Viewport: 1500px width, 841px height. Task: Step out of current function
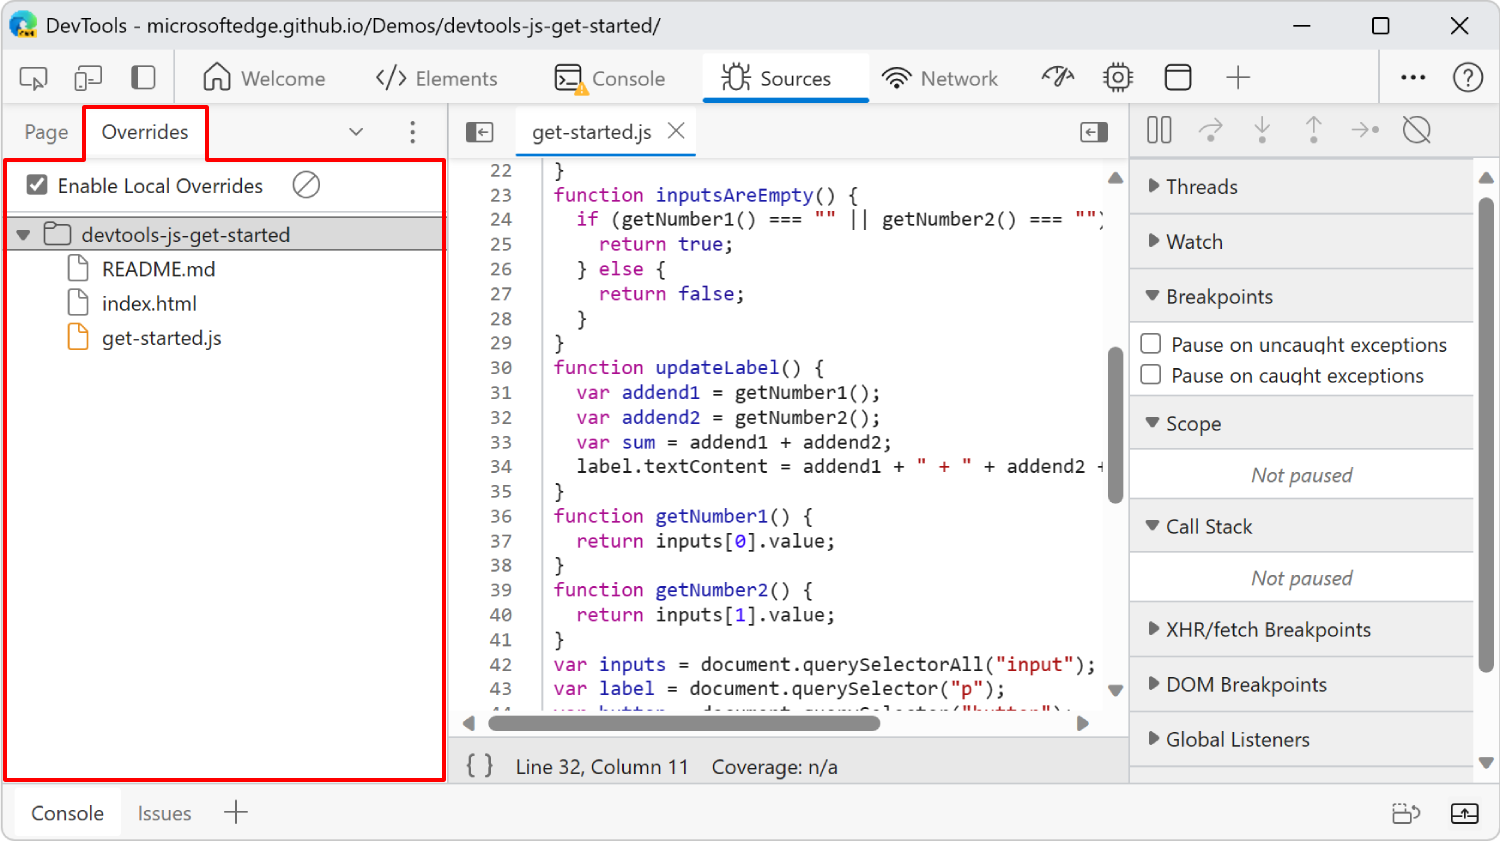[x=1314, y=130]
